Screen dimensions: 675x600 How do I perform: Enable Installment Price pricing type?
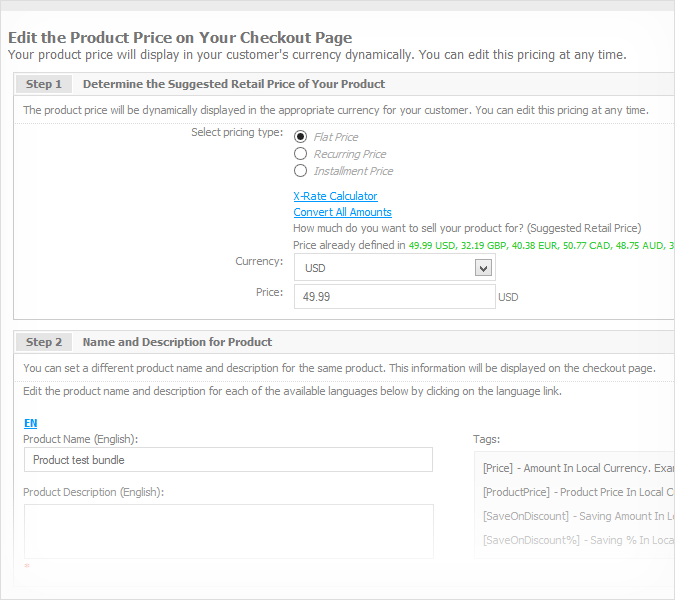coord(300,171)
